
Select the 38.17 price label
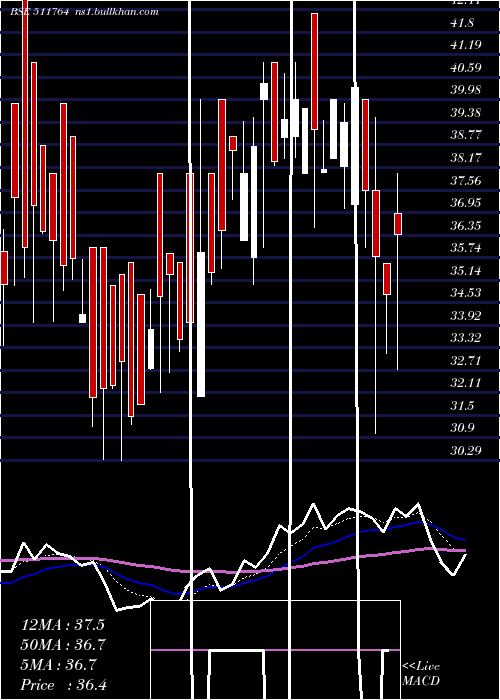click(466, 158)
